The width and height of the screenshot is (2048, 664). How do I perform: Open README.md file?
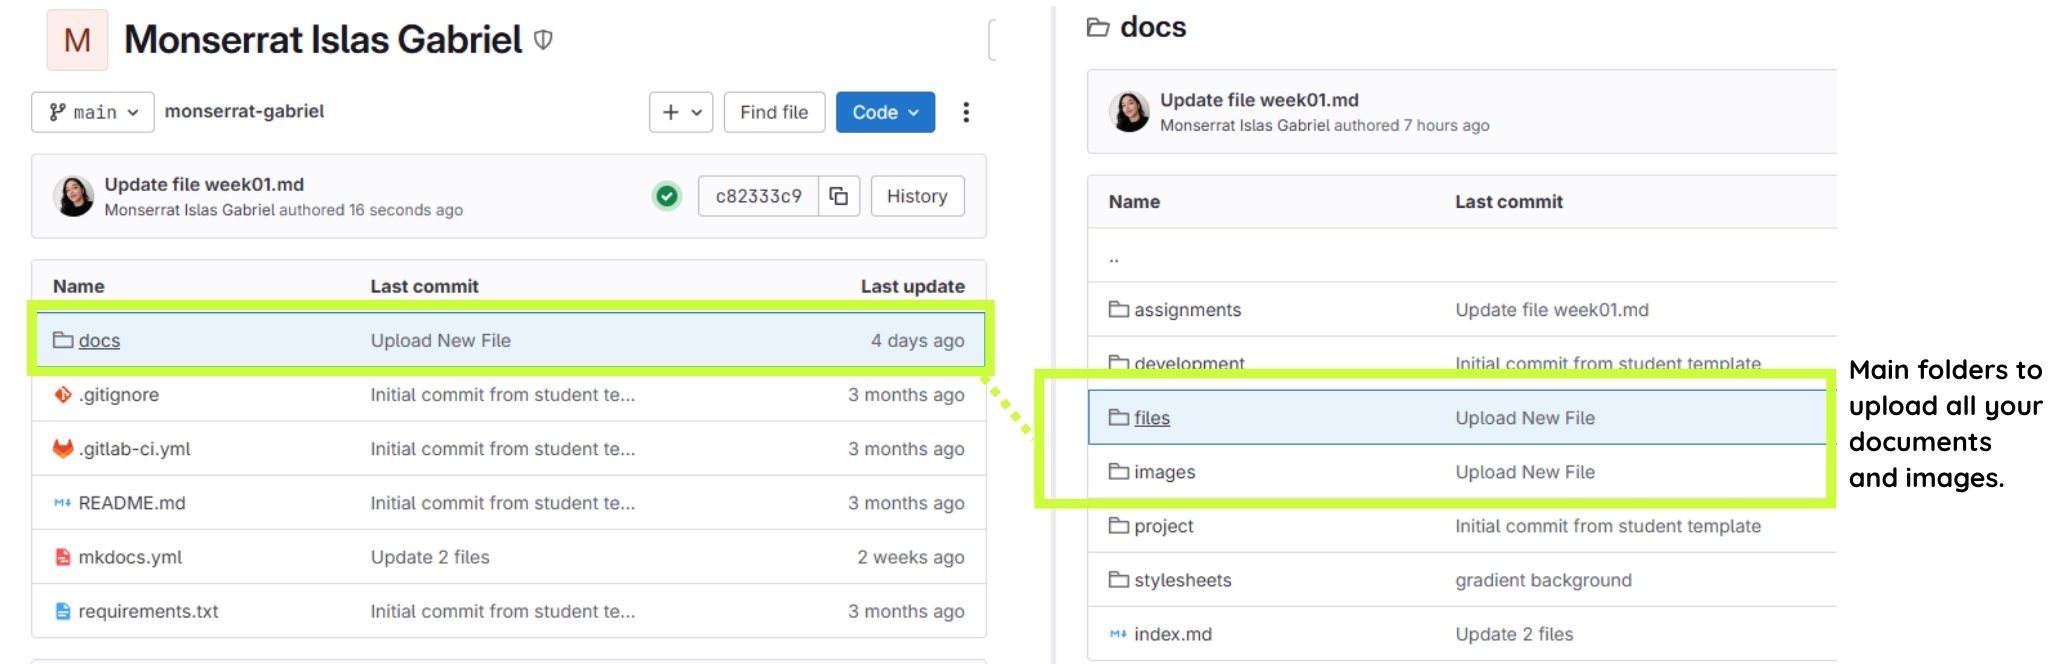pos(132,503)
